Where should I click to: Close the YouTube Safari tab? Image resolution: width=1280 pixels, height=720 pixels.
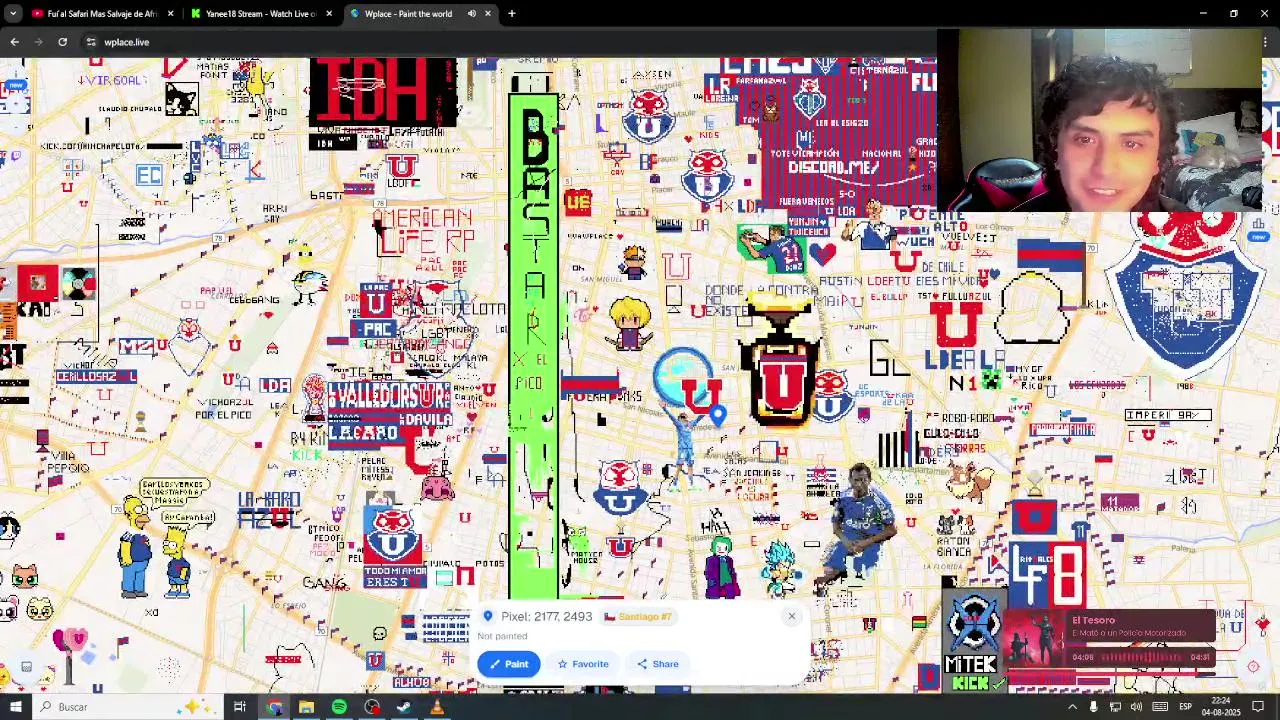(x=170, y=14)
